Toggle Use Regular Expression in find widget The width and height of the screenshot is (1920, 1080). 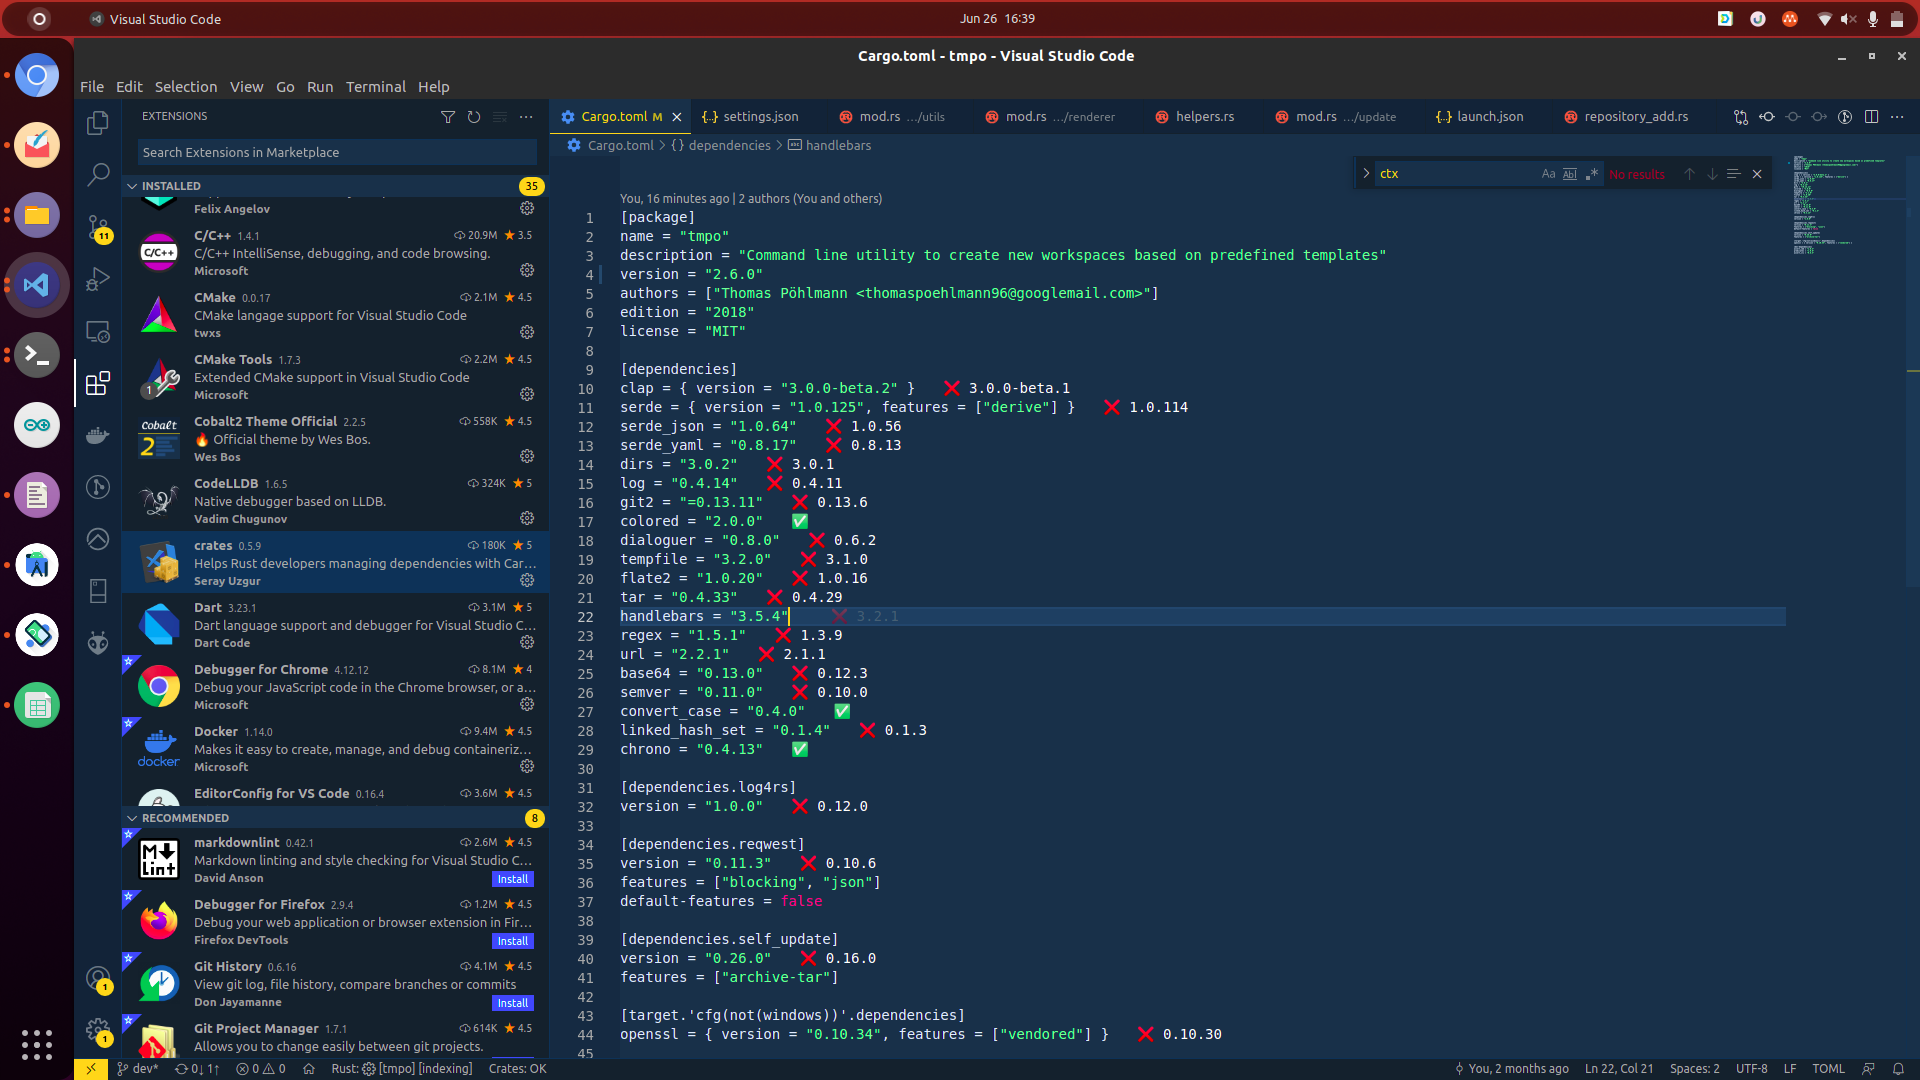pos(1592,174)
